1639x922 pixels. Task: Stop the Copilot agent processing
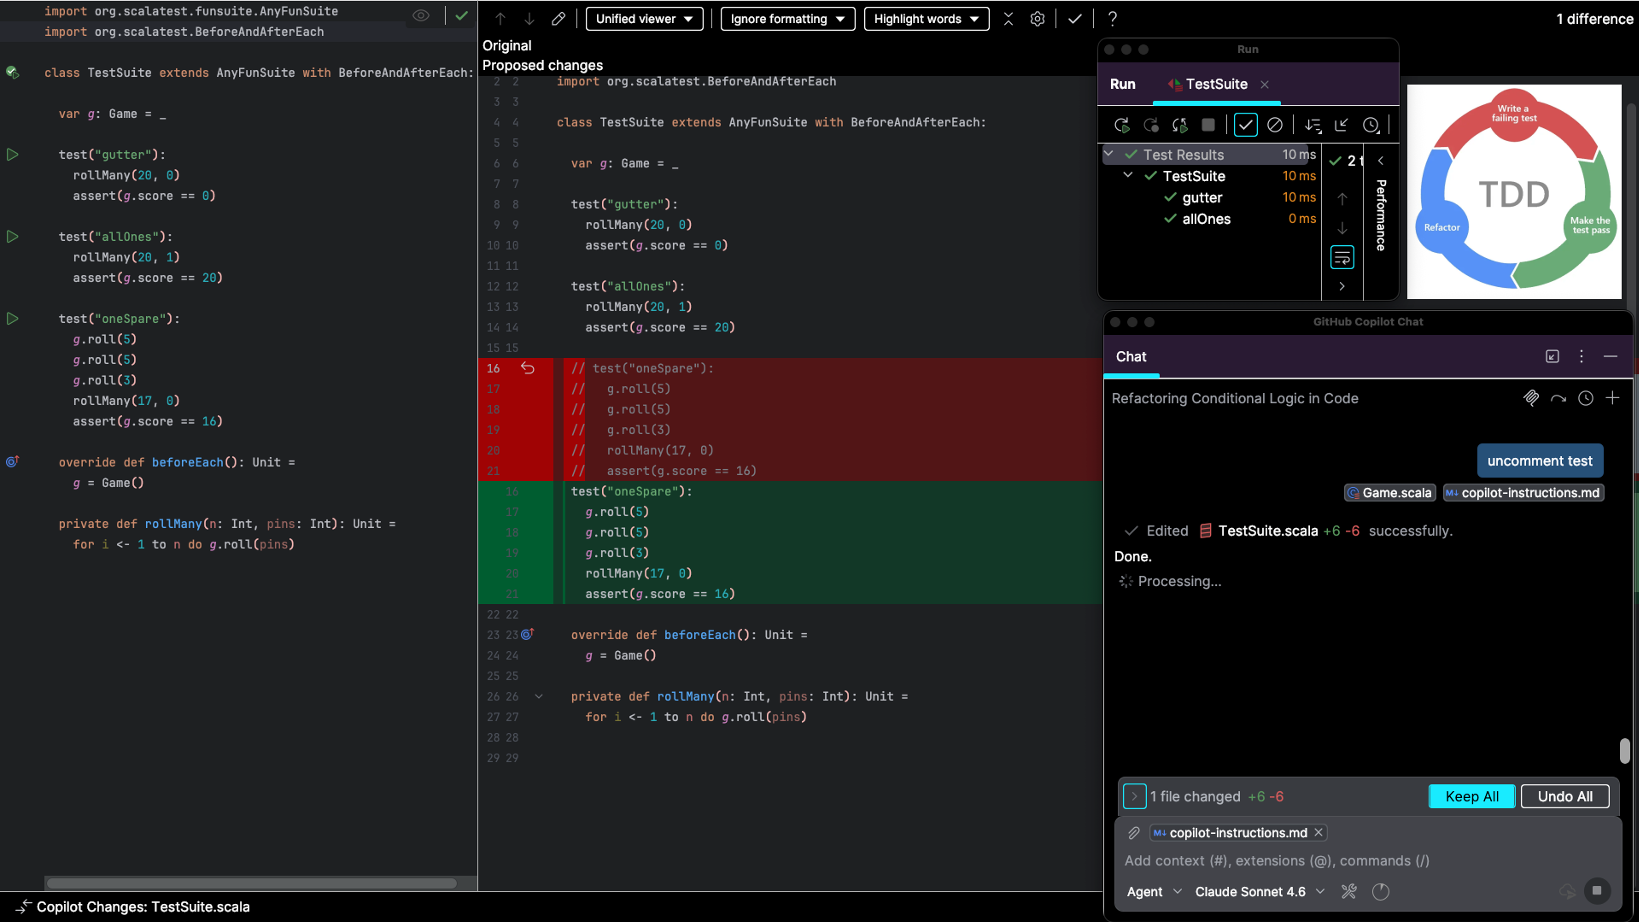(x=1597, y=891)
